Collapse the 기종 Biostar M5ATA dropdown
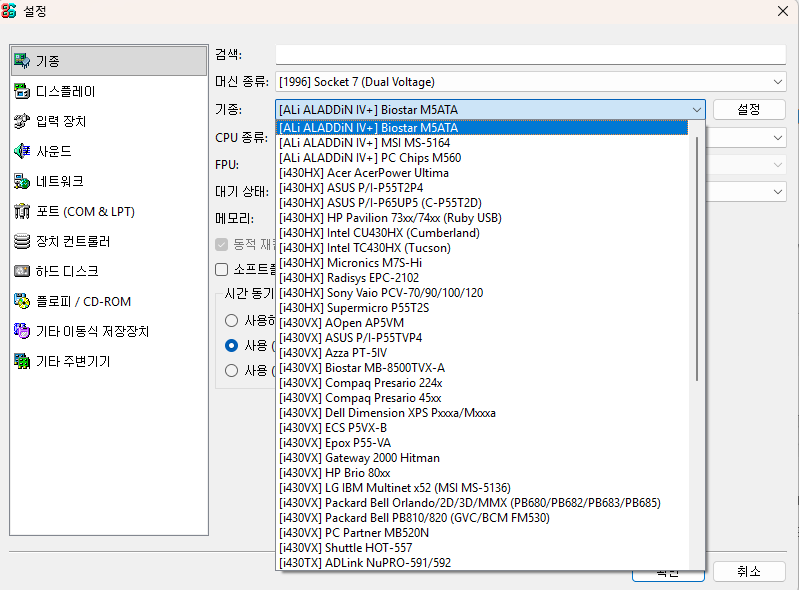 click(696, 110)
